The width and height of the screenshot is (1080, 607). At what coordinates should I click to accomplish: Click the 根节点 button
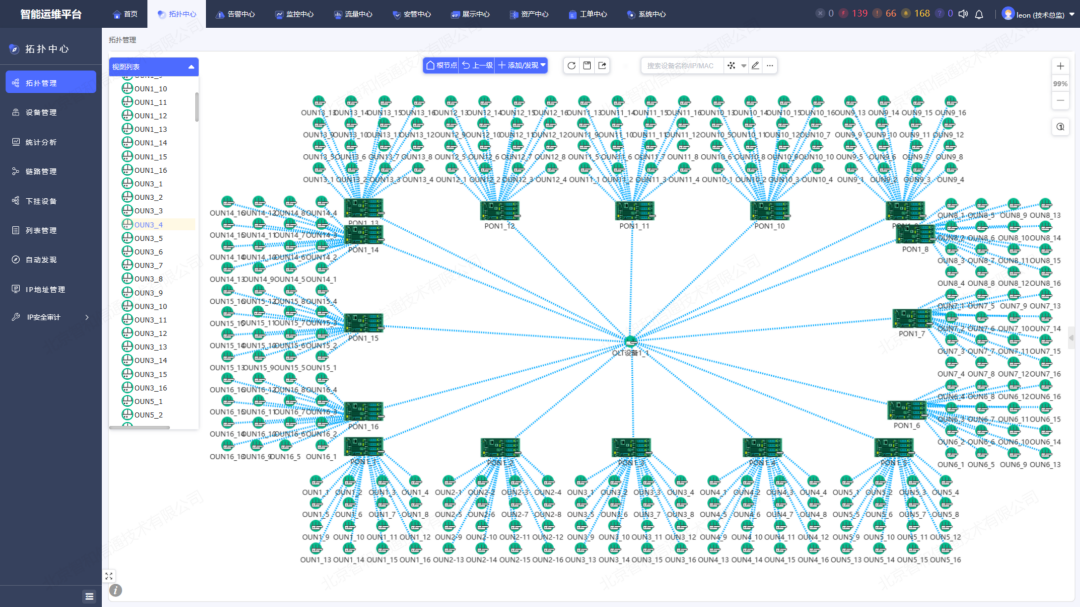pos(441,65)
